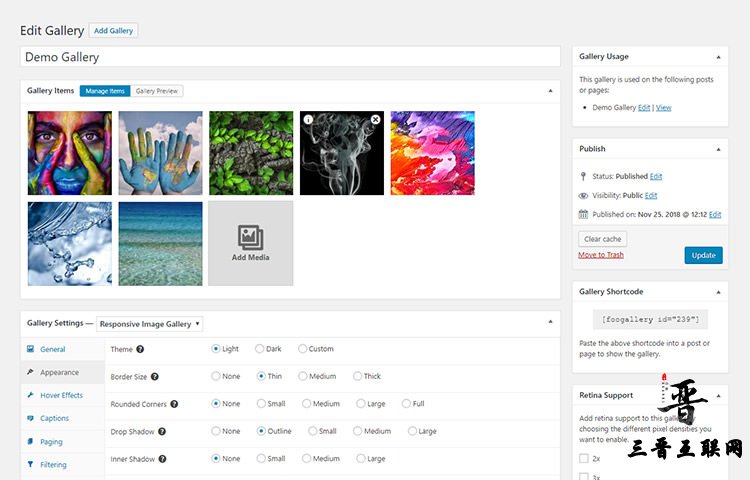Click the Move to Trash link
Screen dimensions: 750x480
tap(601, 255)
